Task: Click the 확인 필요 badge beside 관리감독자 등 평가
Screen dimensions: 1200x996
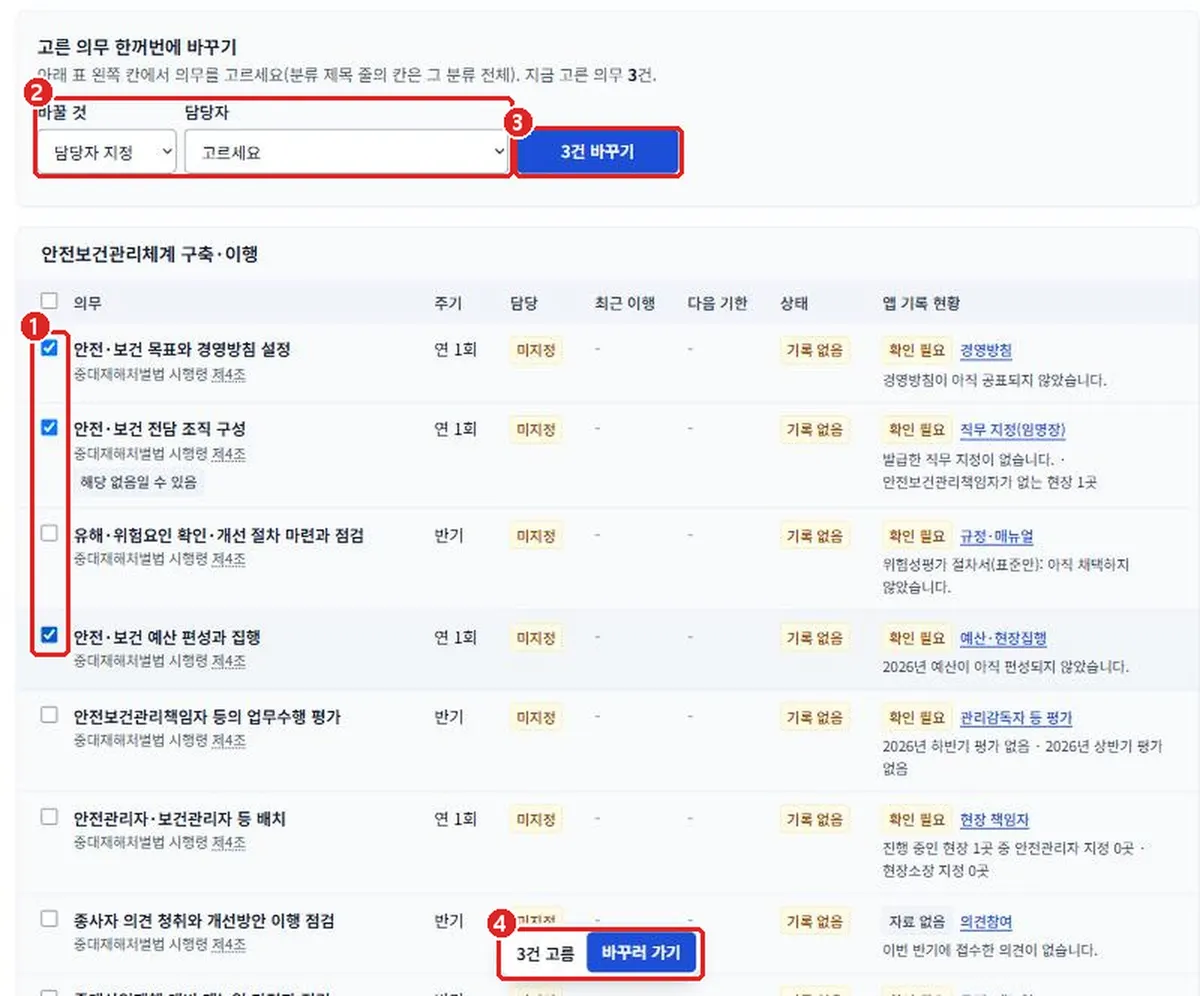Action: [x=915, y=717]
